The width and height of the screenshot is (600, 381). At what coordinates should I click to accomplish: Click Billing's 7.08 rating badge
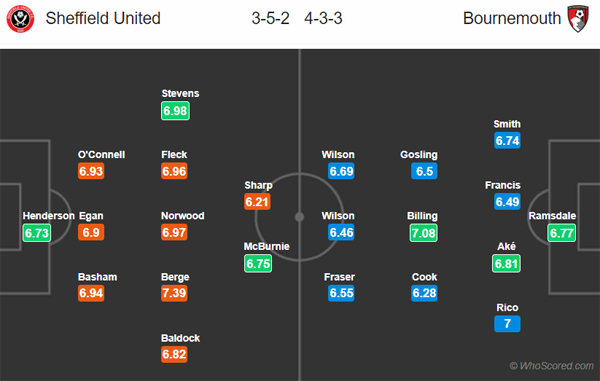pyautogui.click(x=424, y=233)
